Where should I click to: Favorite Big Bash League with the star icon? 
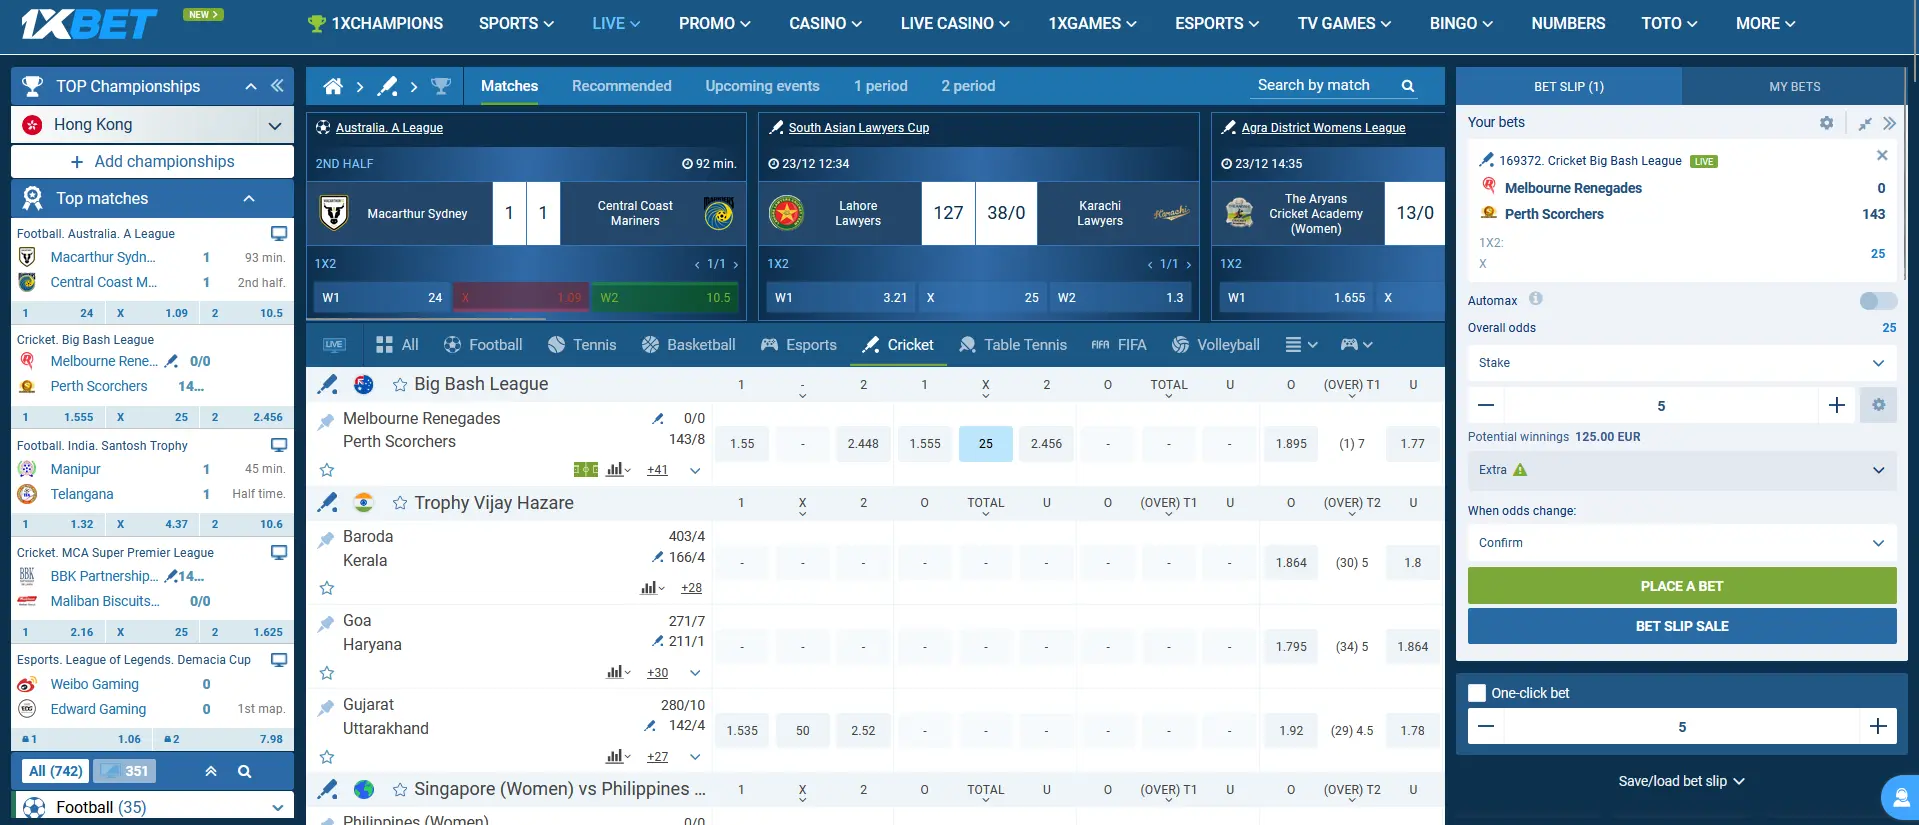click(x=400, y=385)
